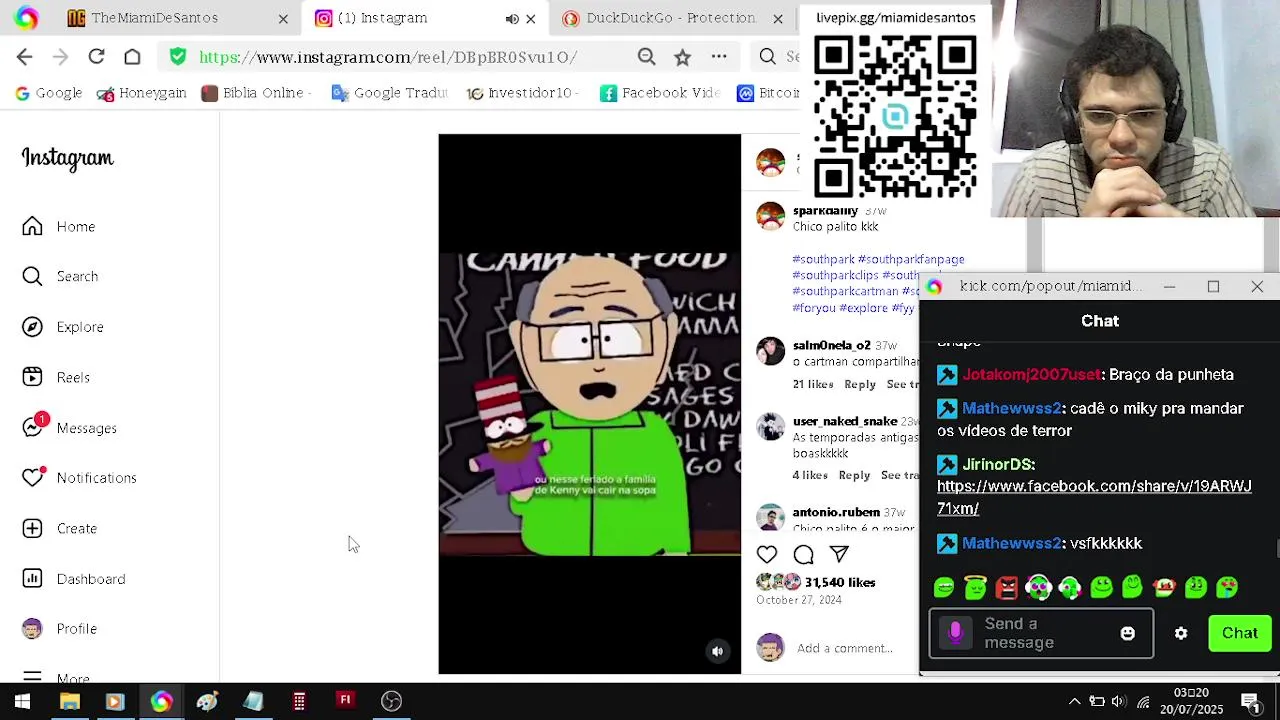The width and height of the screenshot is (1280, 720).
Task: Click the JirinorDS username in chat
Action: [x=998, y=465]
